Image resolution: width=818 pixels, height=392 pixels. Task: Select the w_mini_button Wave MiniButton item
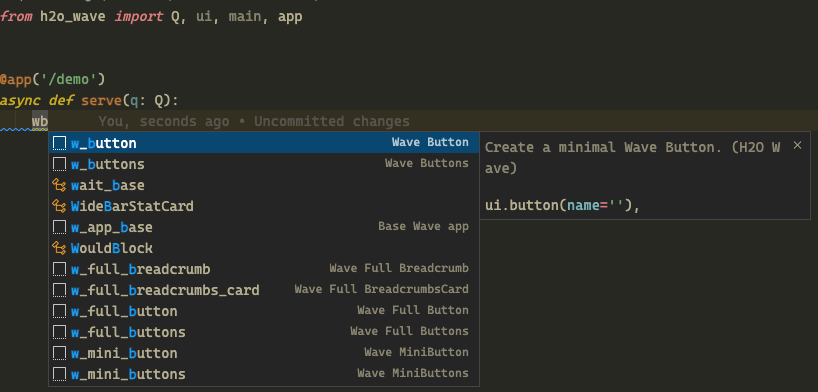[264, 353]
